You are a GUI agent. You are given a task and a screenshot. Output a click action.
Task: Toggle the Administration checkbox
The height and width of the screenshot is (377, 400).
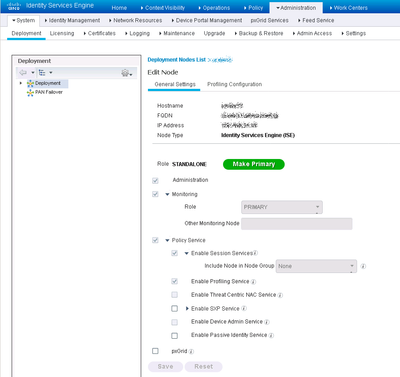[x=155, y=180]
